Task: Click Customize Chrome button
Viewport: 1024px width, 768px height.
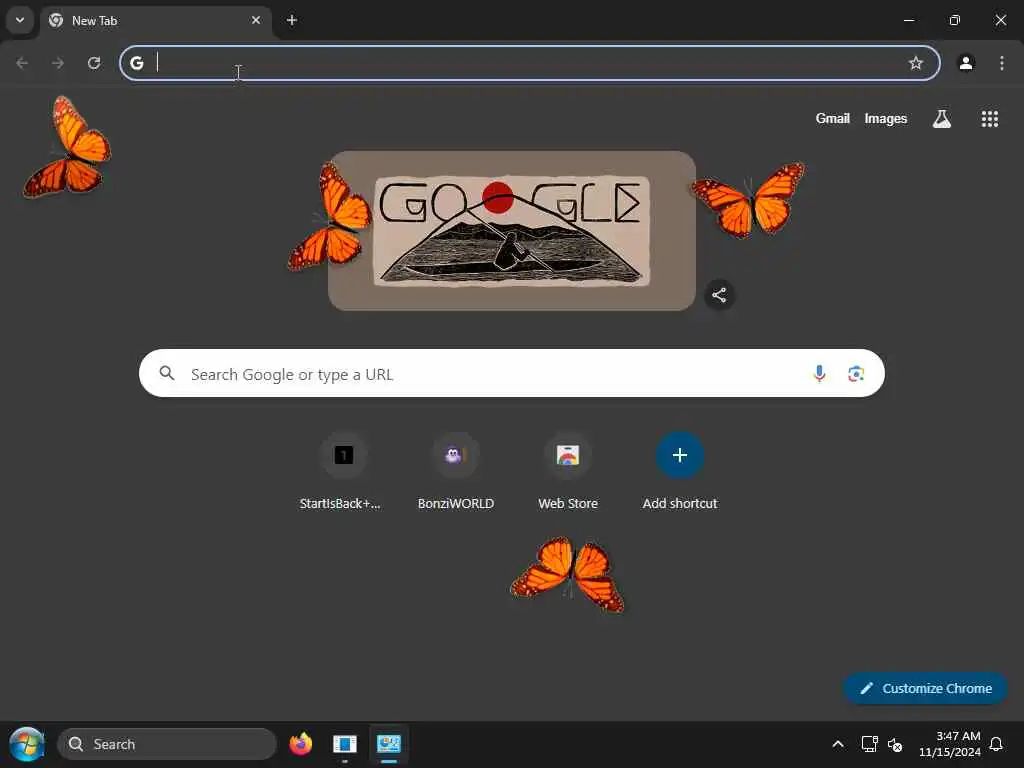Action: tap(925, 688)
